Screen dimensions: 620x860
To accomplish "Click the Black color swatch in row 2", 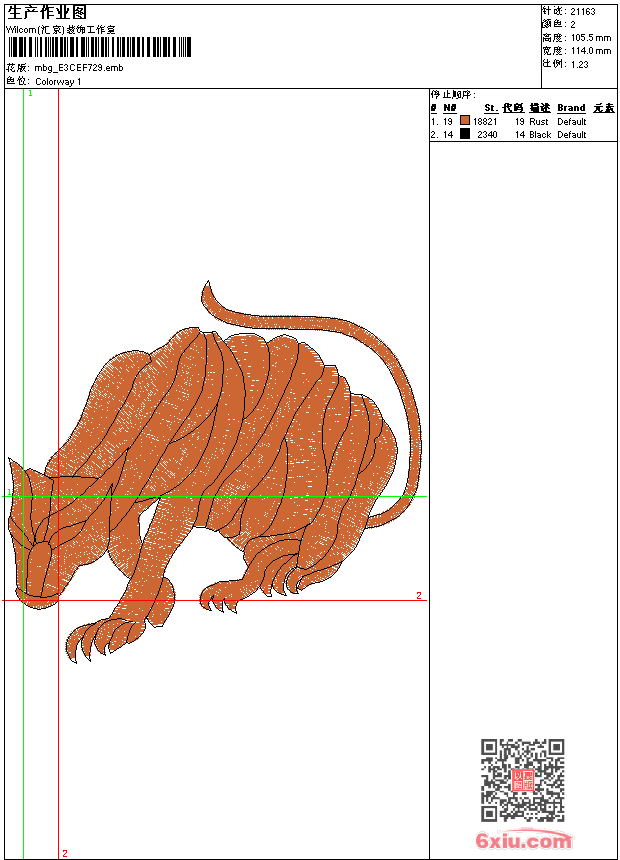I will click(465, 134).
